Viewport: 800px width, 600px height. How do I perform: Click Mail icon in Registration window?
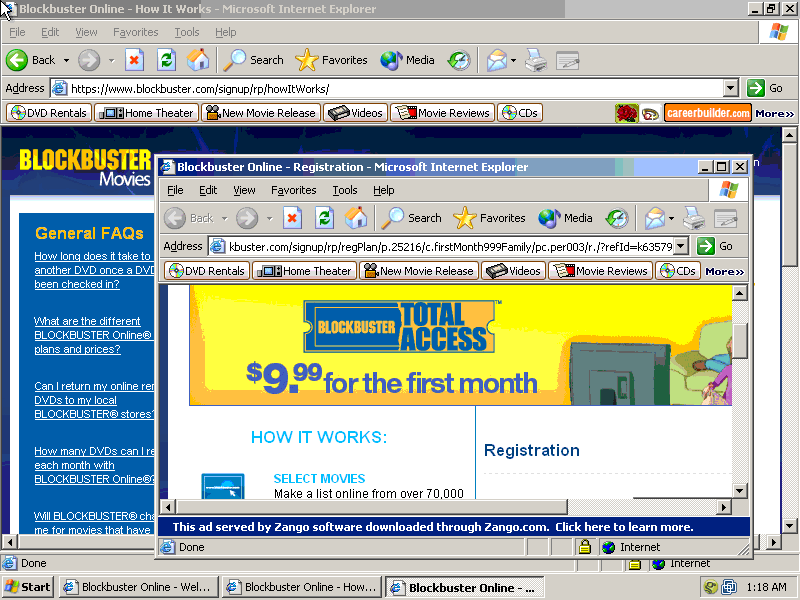pyautogui.click(x=655, y=218)
